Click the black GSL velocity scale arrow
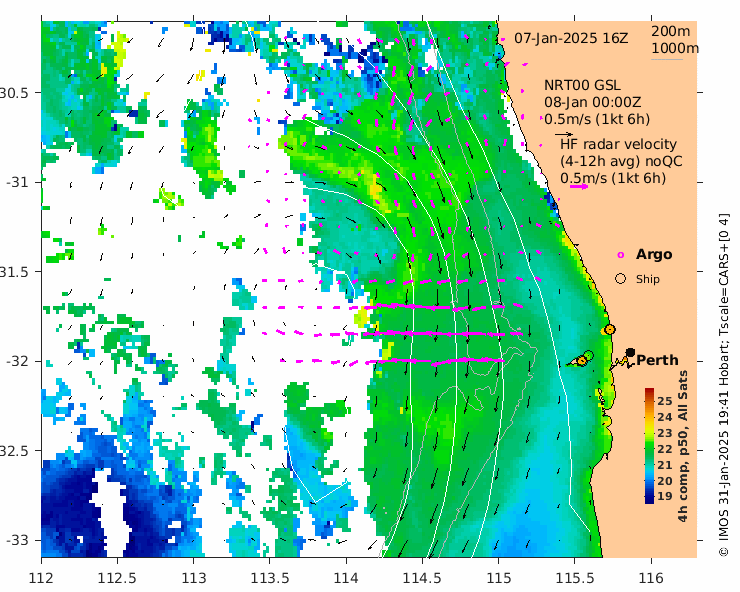740x592 pixels. (564, 135)
